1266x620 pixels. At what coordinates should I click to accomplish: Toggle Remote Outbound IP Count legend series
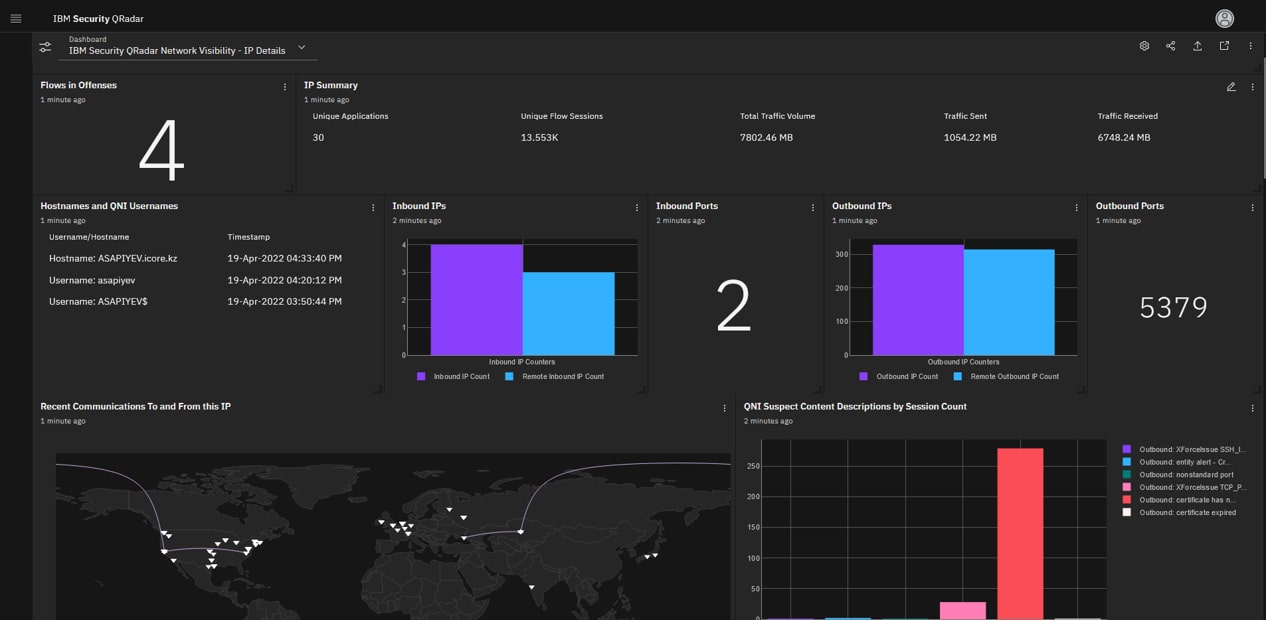point(1007,377)
